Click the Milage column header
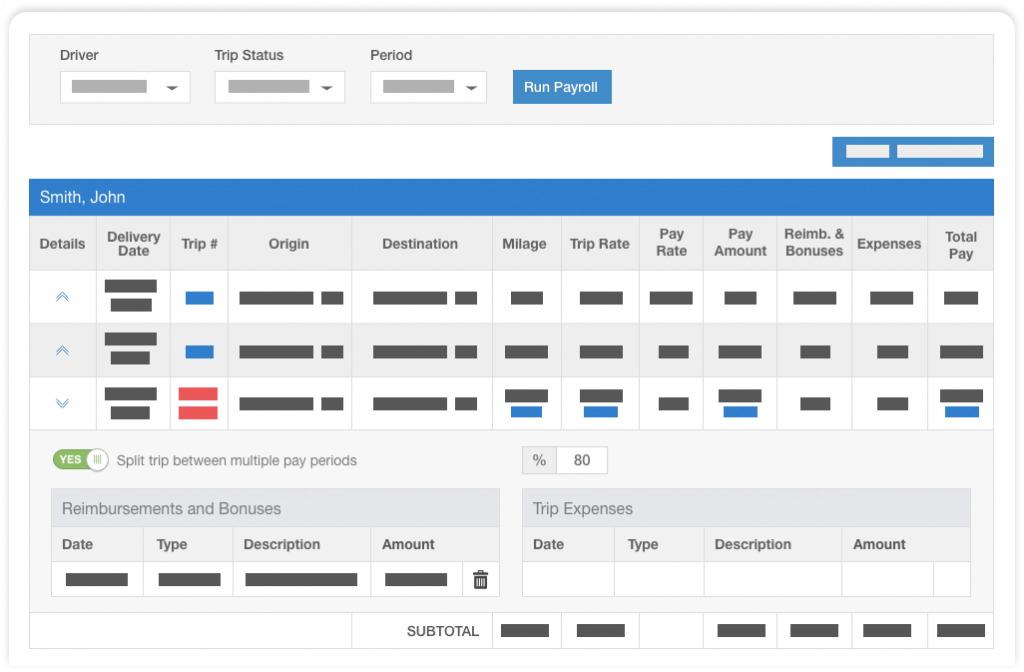The height and width of the screenshot is (672, 1024). click(x=524, y=244)
